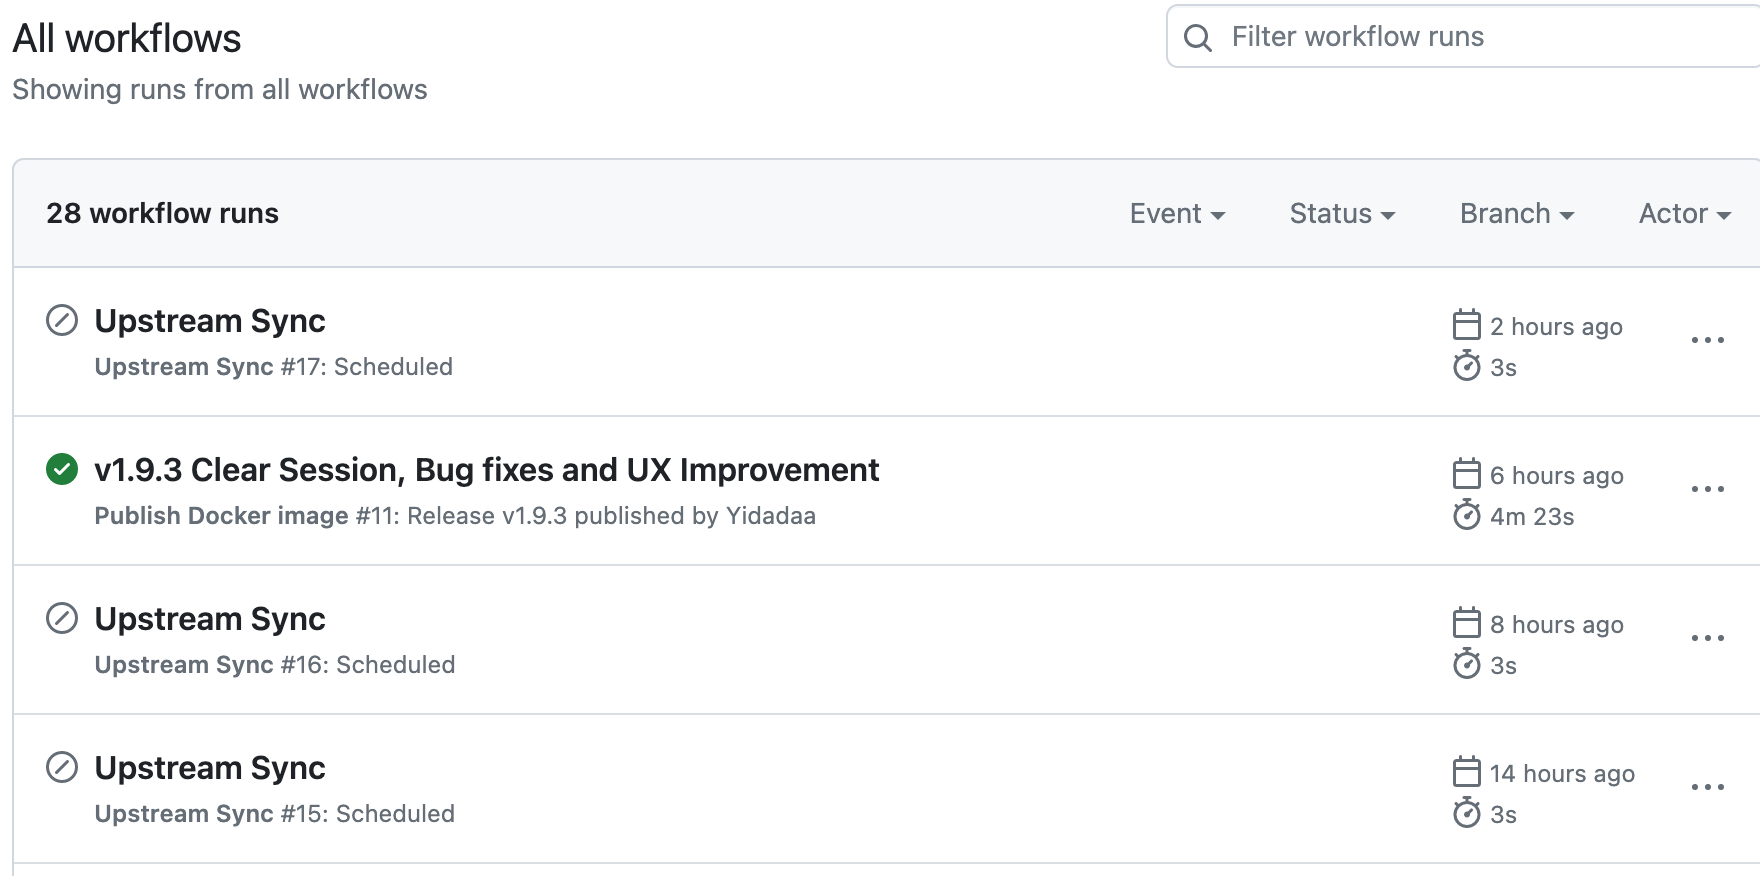Screen dimensions: 1760x876
Task: Click the Upstream Sync #15: Scheduled subtitle
Action: [275, 814]
